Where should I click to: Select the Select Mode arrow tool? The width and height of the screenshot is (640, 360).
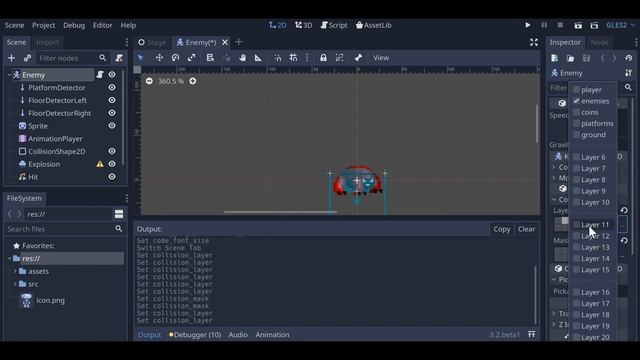coord(140,58)
